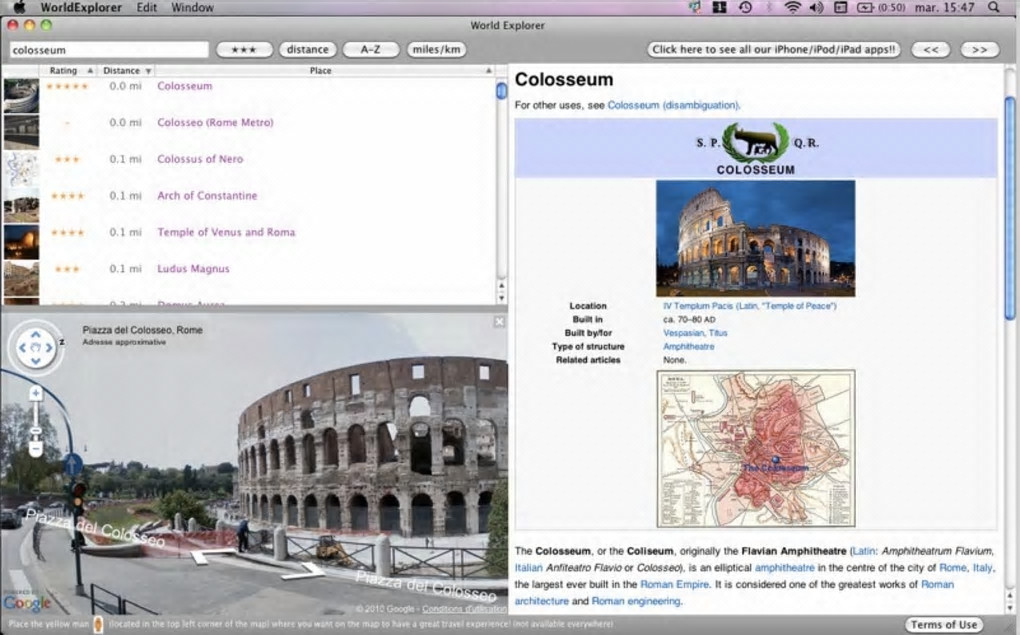Screen dimensions: 1020x635
Task: Click the Colosseum night photo
Action: 755,238
